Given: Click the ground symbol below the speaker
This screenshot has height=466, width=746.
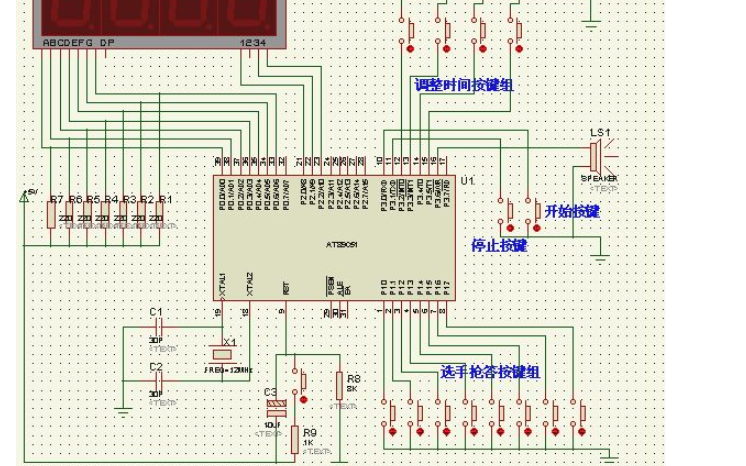Looking at the screenshot, I should point(600,258).
